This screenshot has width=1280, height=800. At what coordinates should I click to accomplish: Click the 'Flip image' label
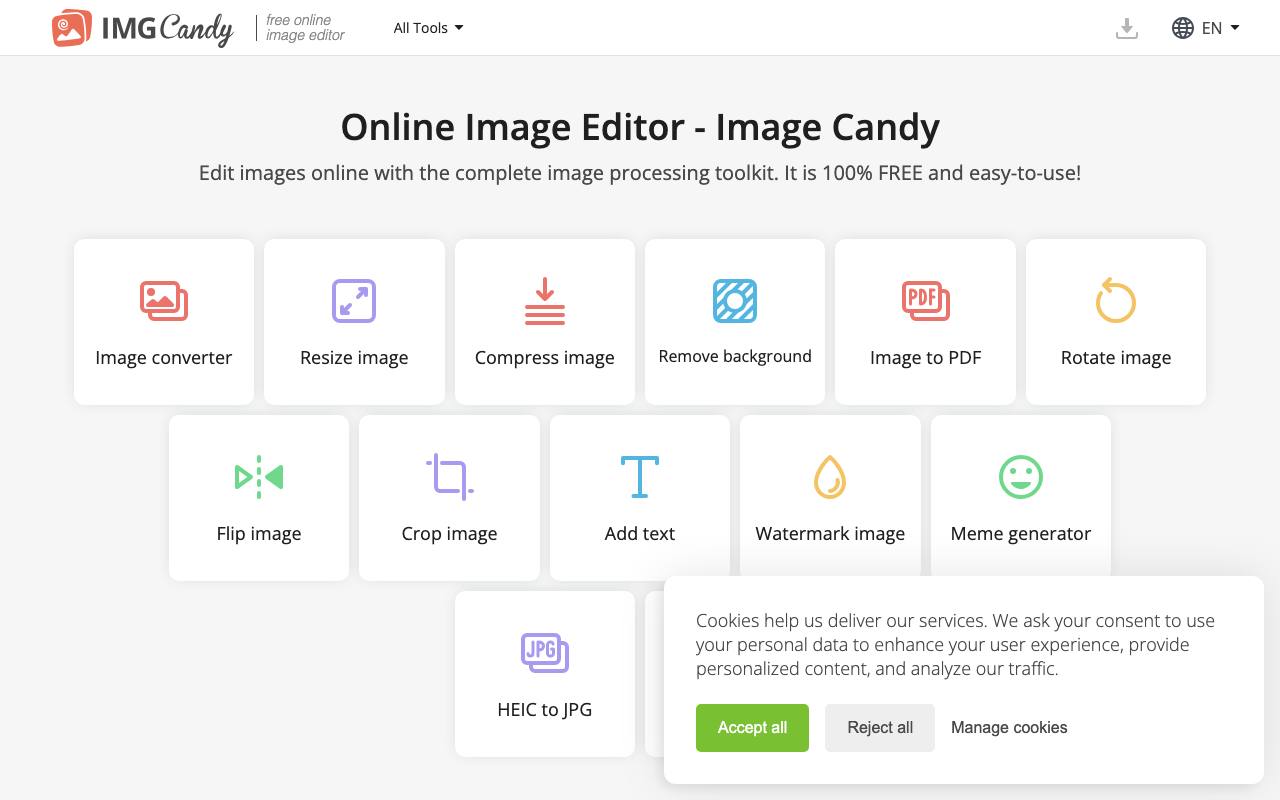pyautogui.click(x=259, y=534)
